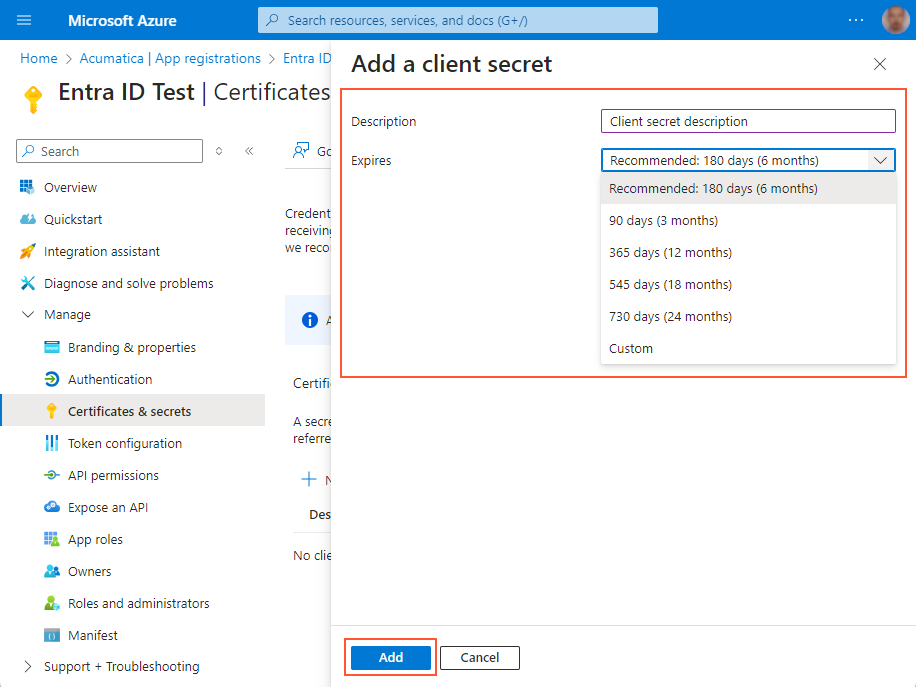Screen dimensions: 916x687
Task: Click the Cancel button
Action: (x=479, y=657)
